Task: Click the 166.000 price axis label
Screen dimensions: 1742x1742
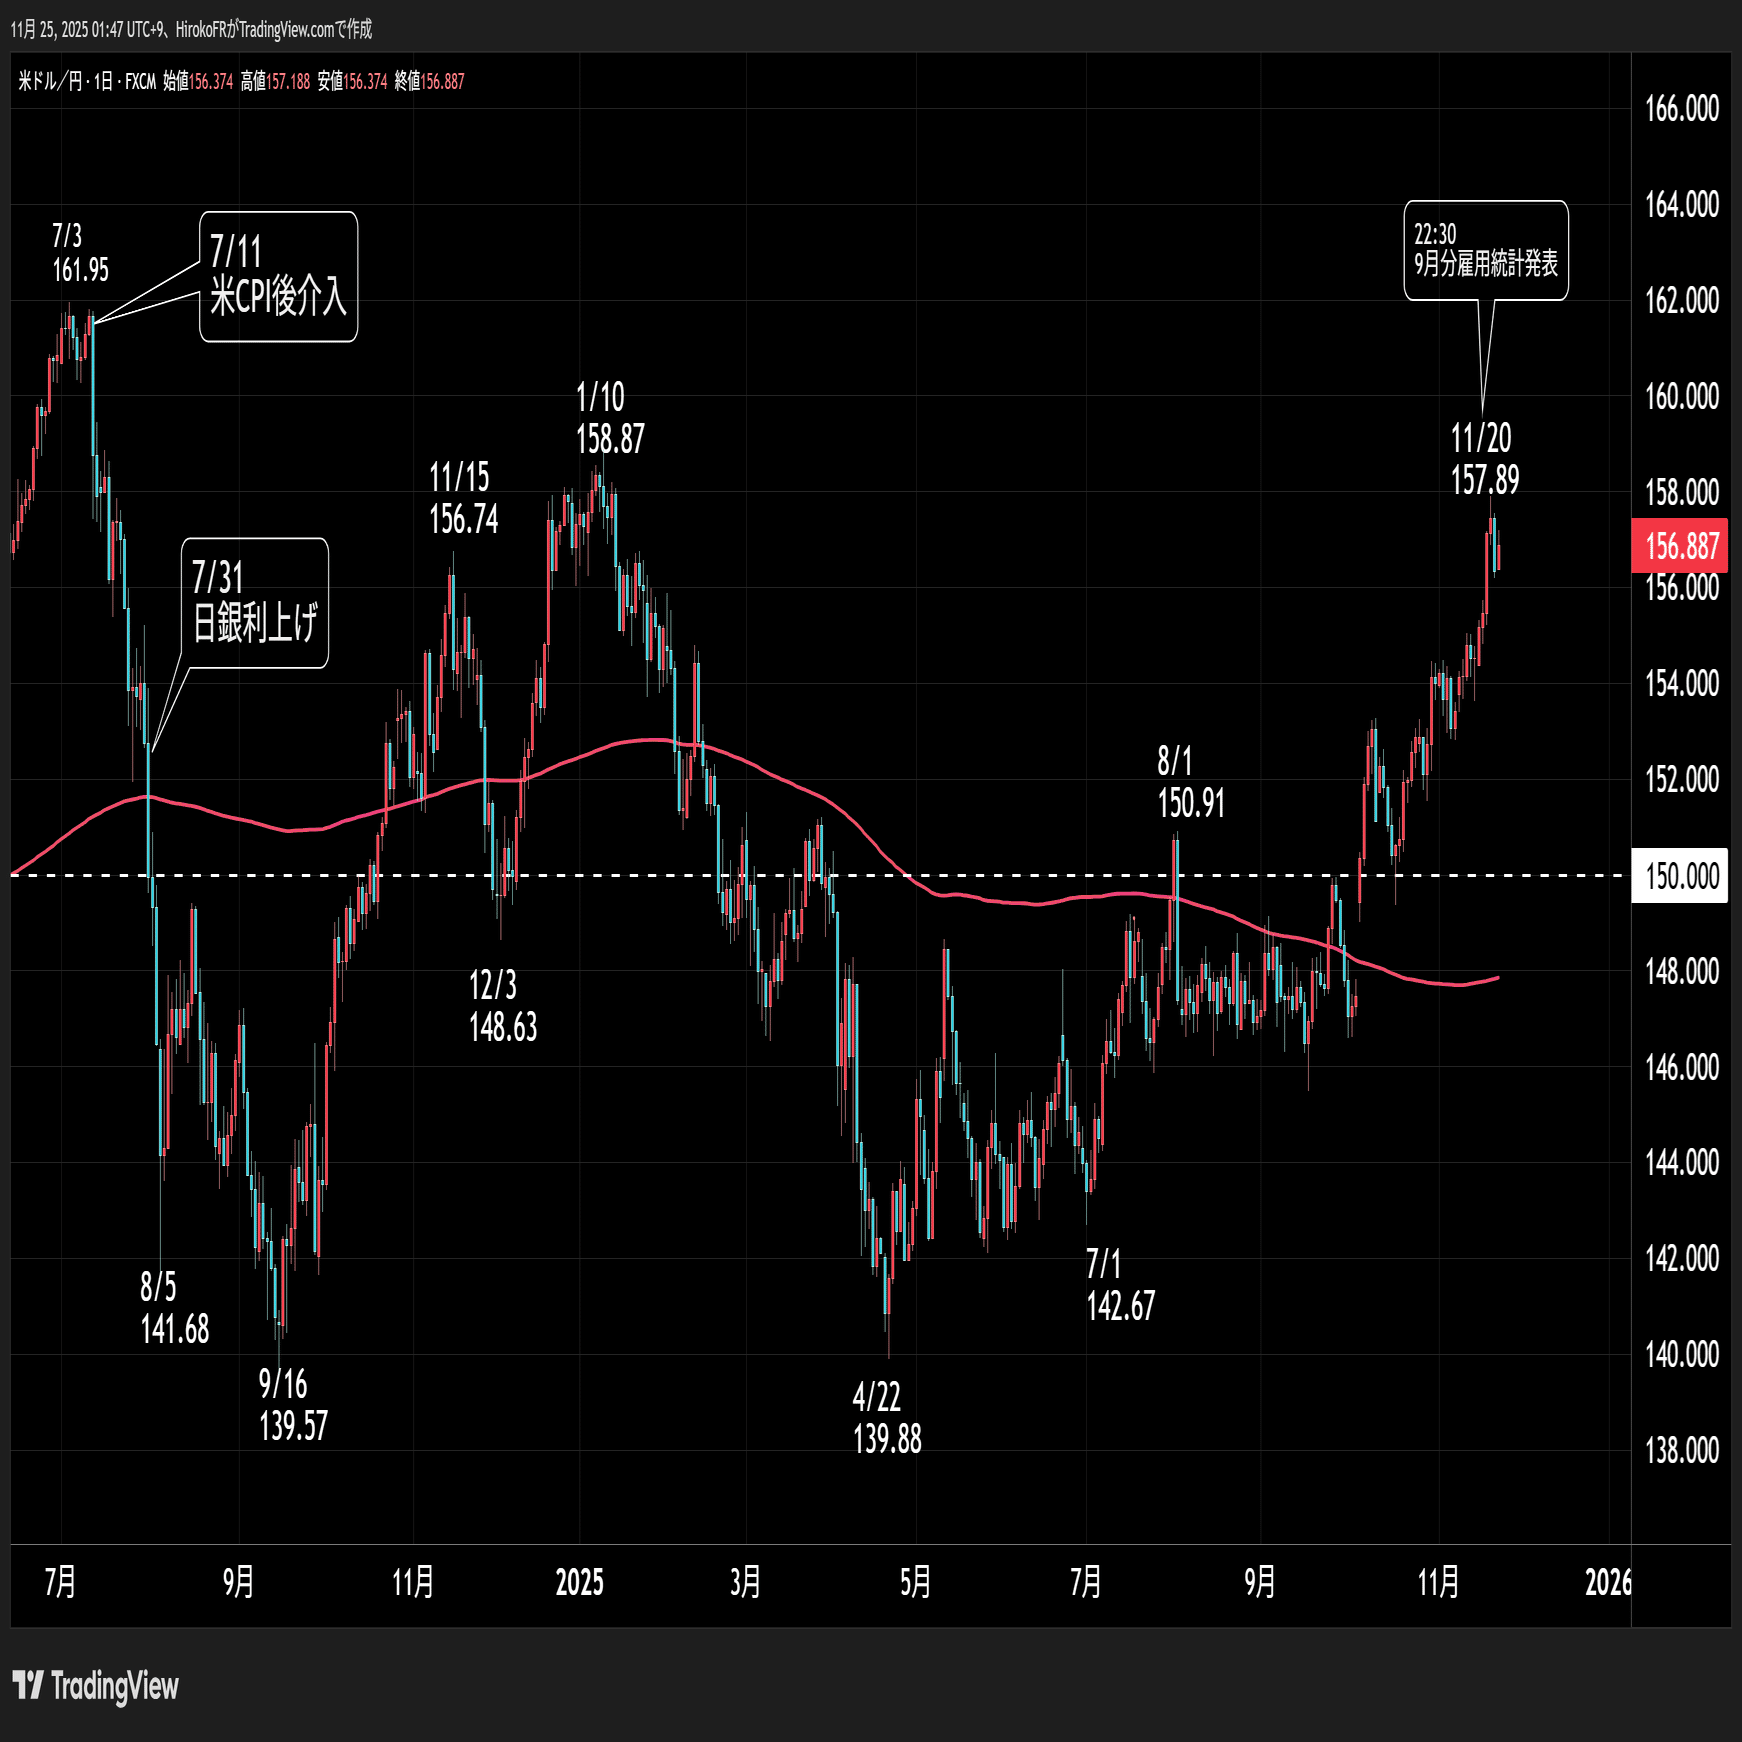Action: click(x=1682, y=108)
